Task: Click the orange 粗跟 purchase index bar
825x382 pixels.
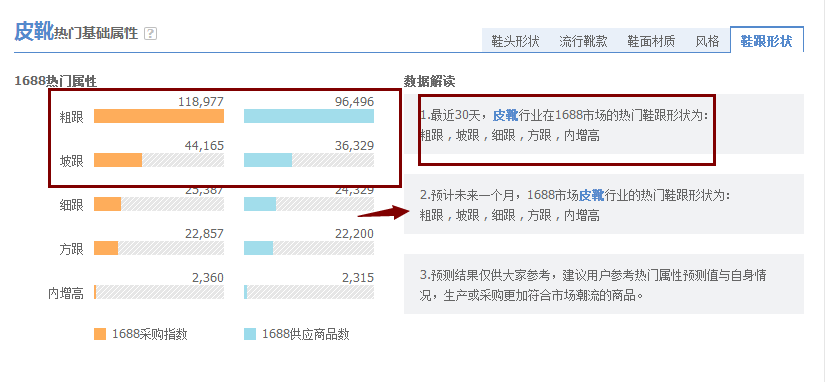Action: (159, 116)
